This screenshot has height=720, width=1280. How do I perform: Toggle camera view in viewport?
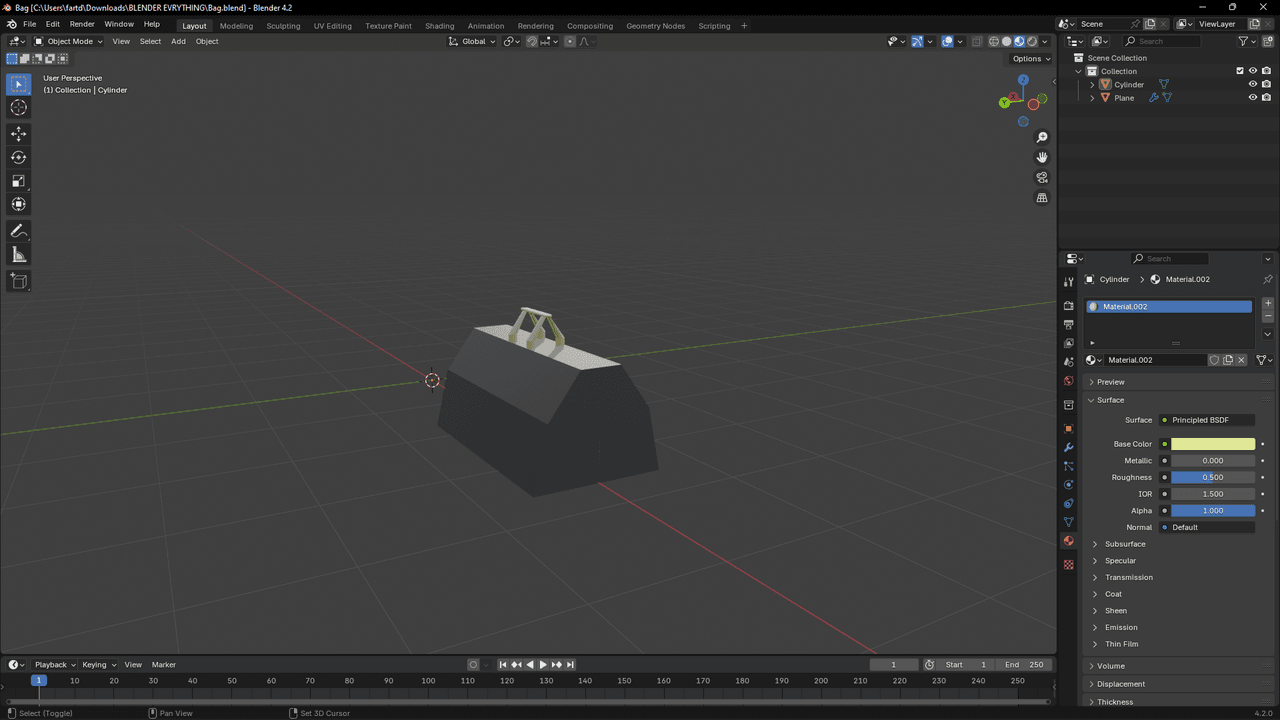click(x=1042, y=178)
